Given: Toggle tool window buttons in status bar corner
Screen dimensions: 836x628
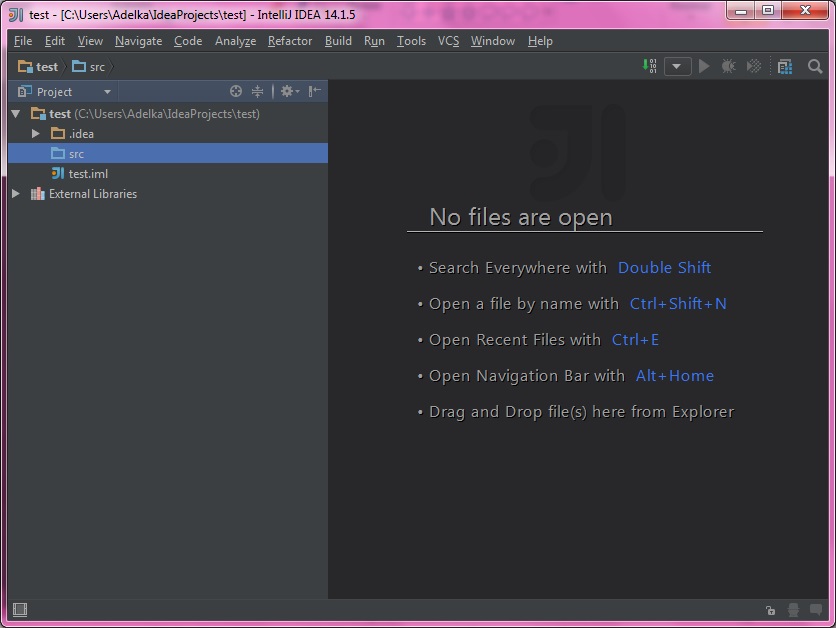Looking at the screenshot, I should [20, 609].
